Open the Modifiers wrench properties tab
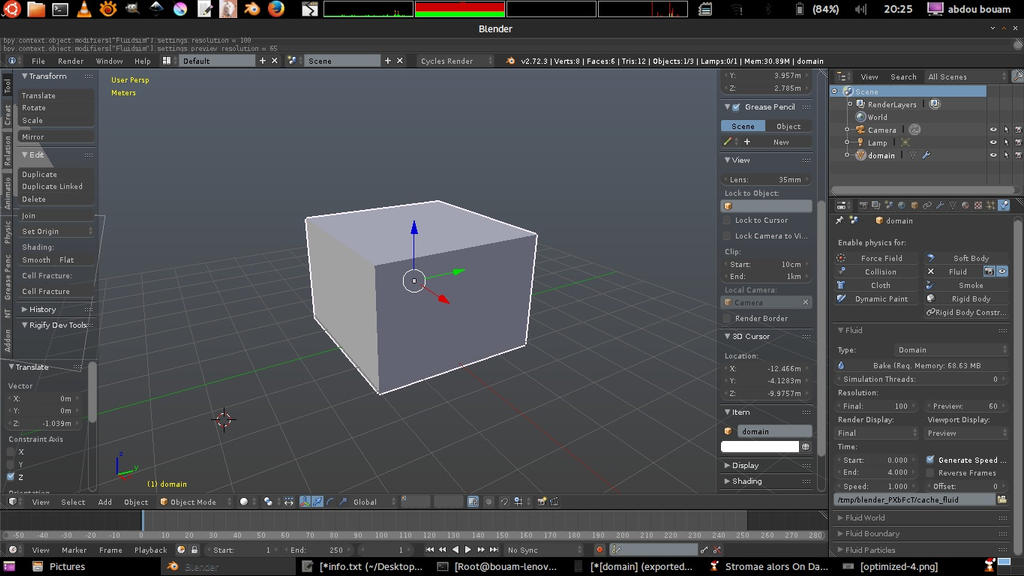The width and height of the screenshot is (1024, 576). point(940,205)
